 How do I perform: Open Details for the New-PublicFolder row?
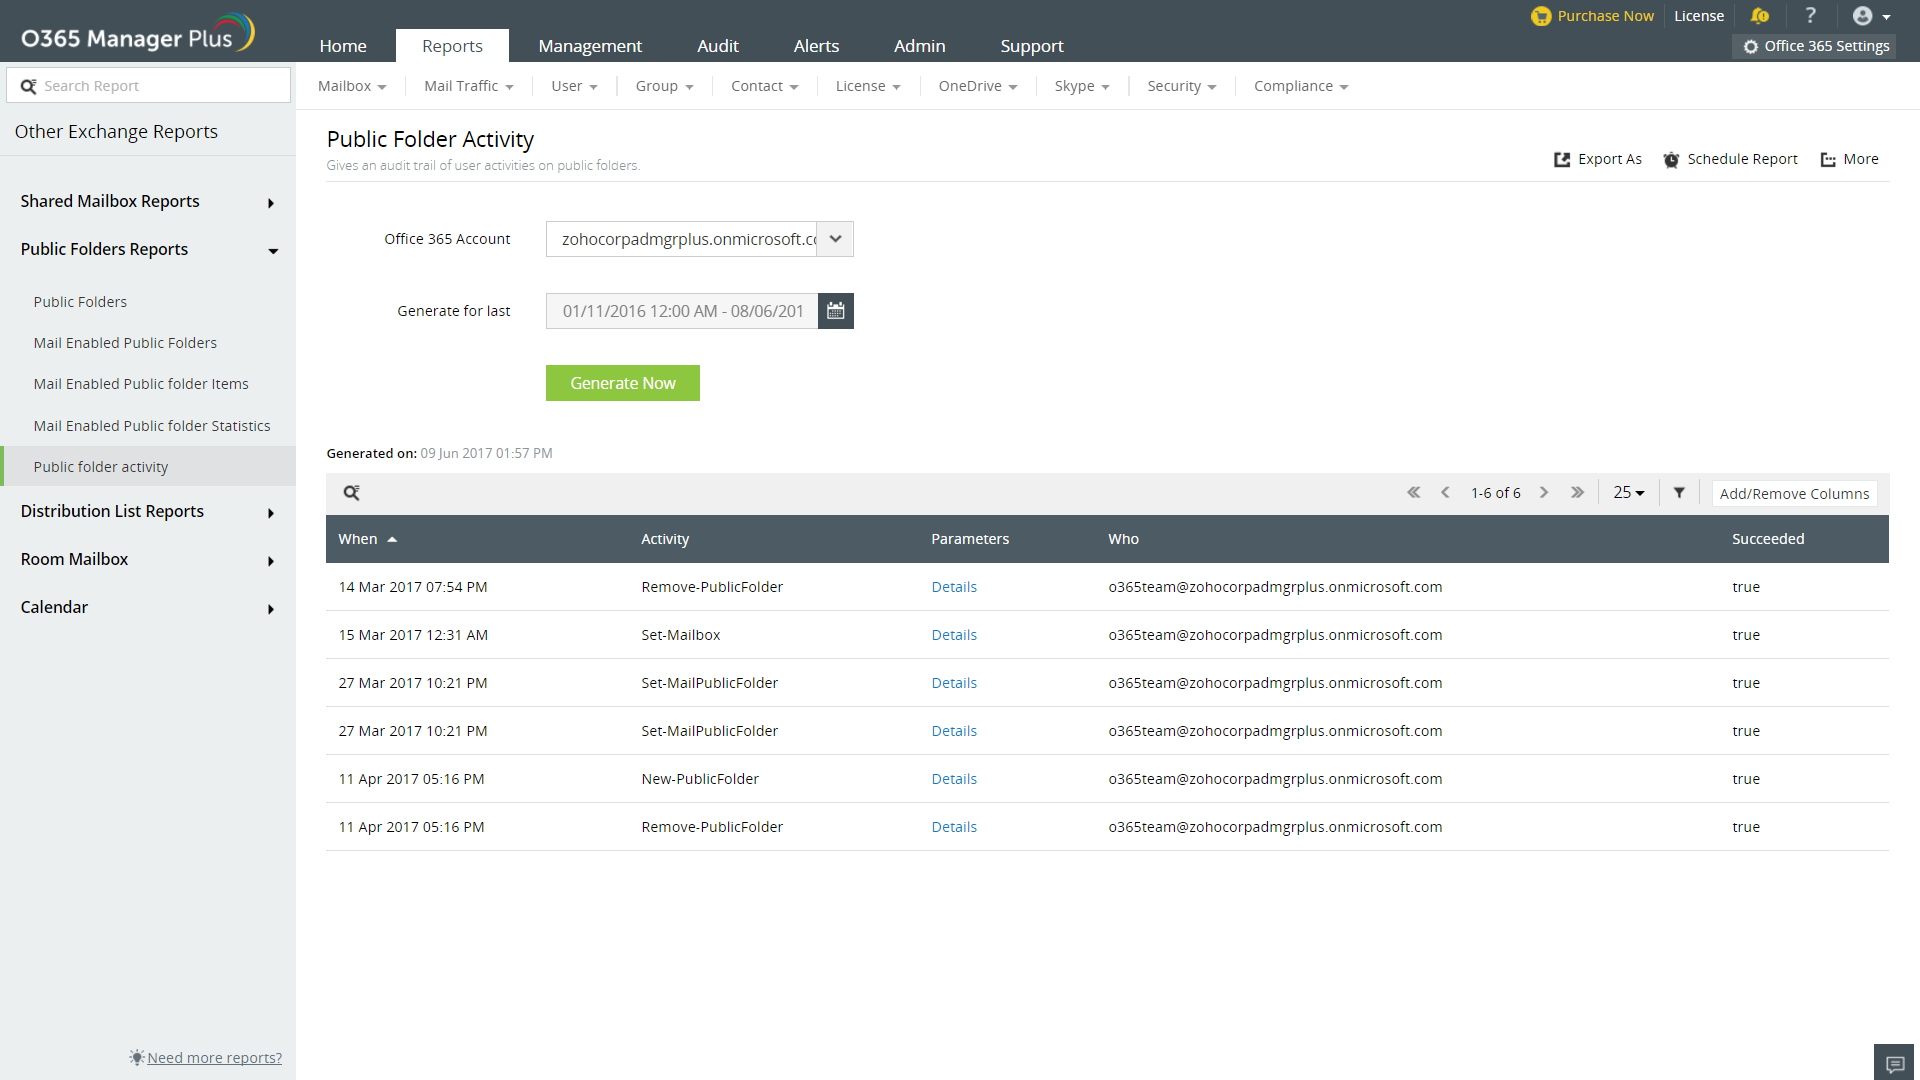(953, 779)
